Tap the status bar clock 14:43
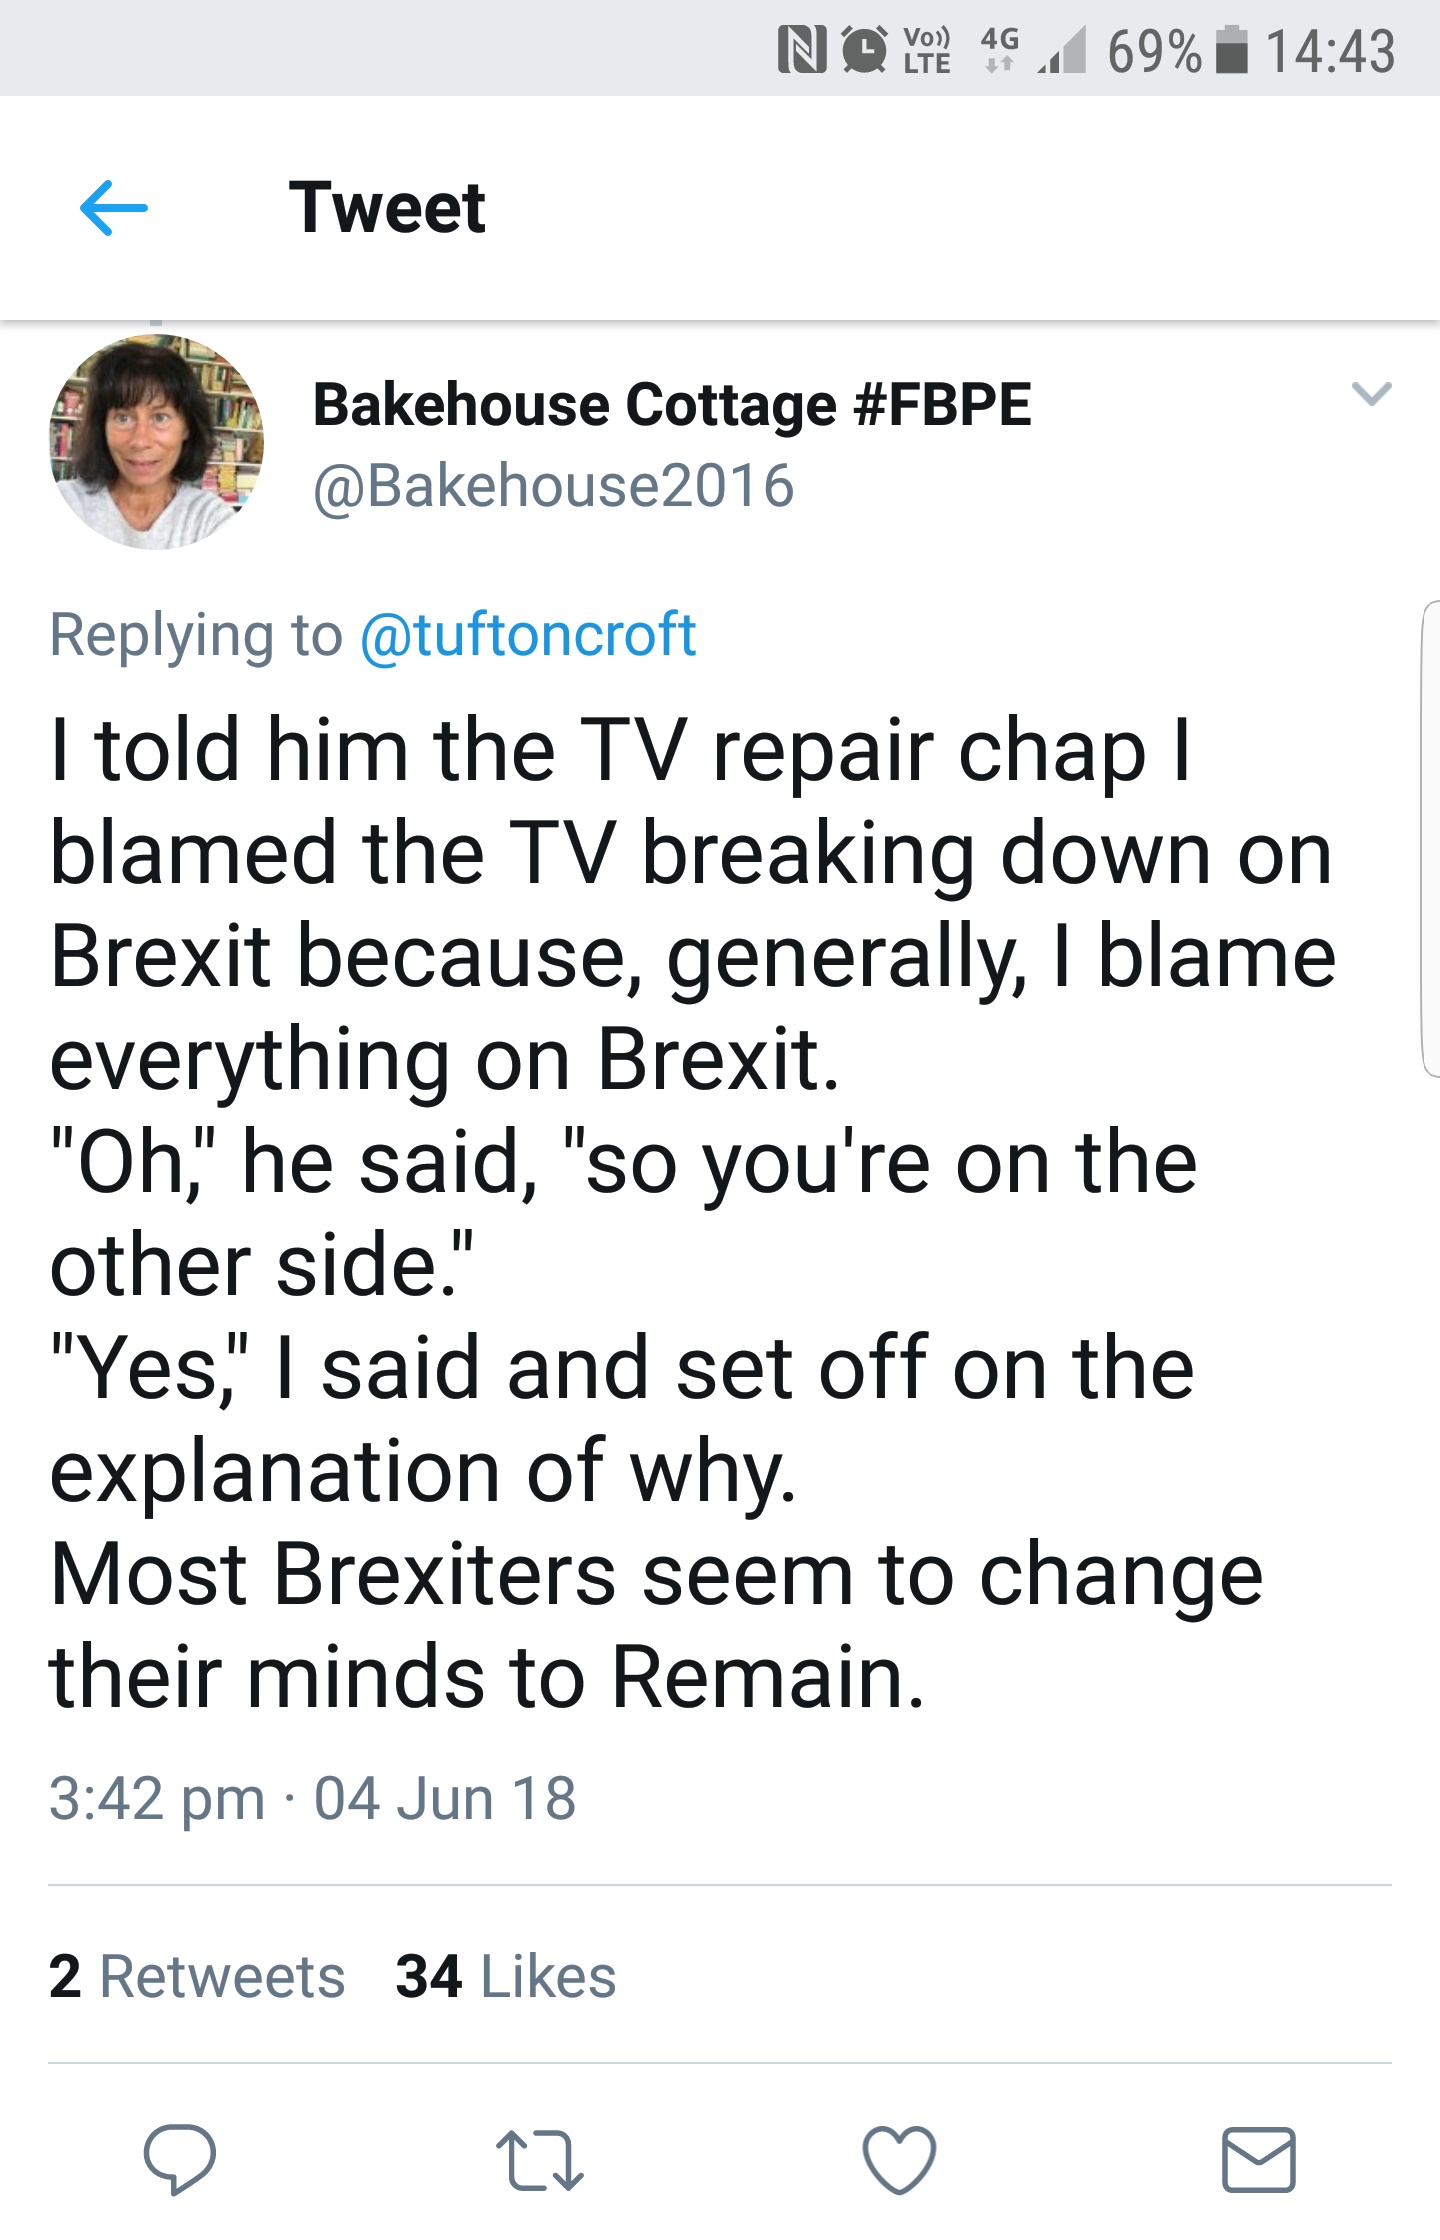1440x2240 pixels. (x=1329, y=51)
